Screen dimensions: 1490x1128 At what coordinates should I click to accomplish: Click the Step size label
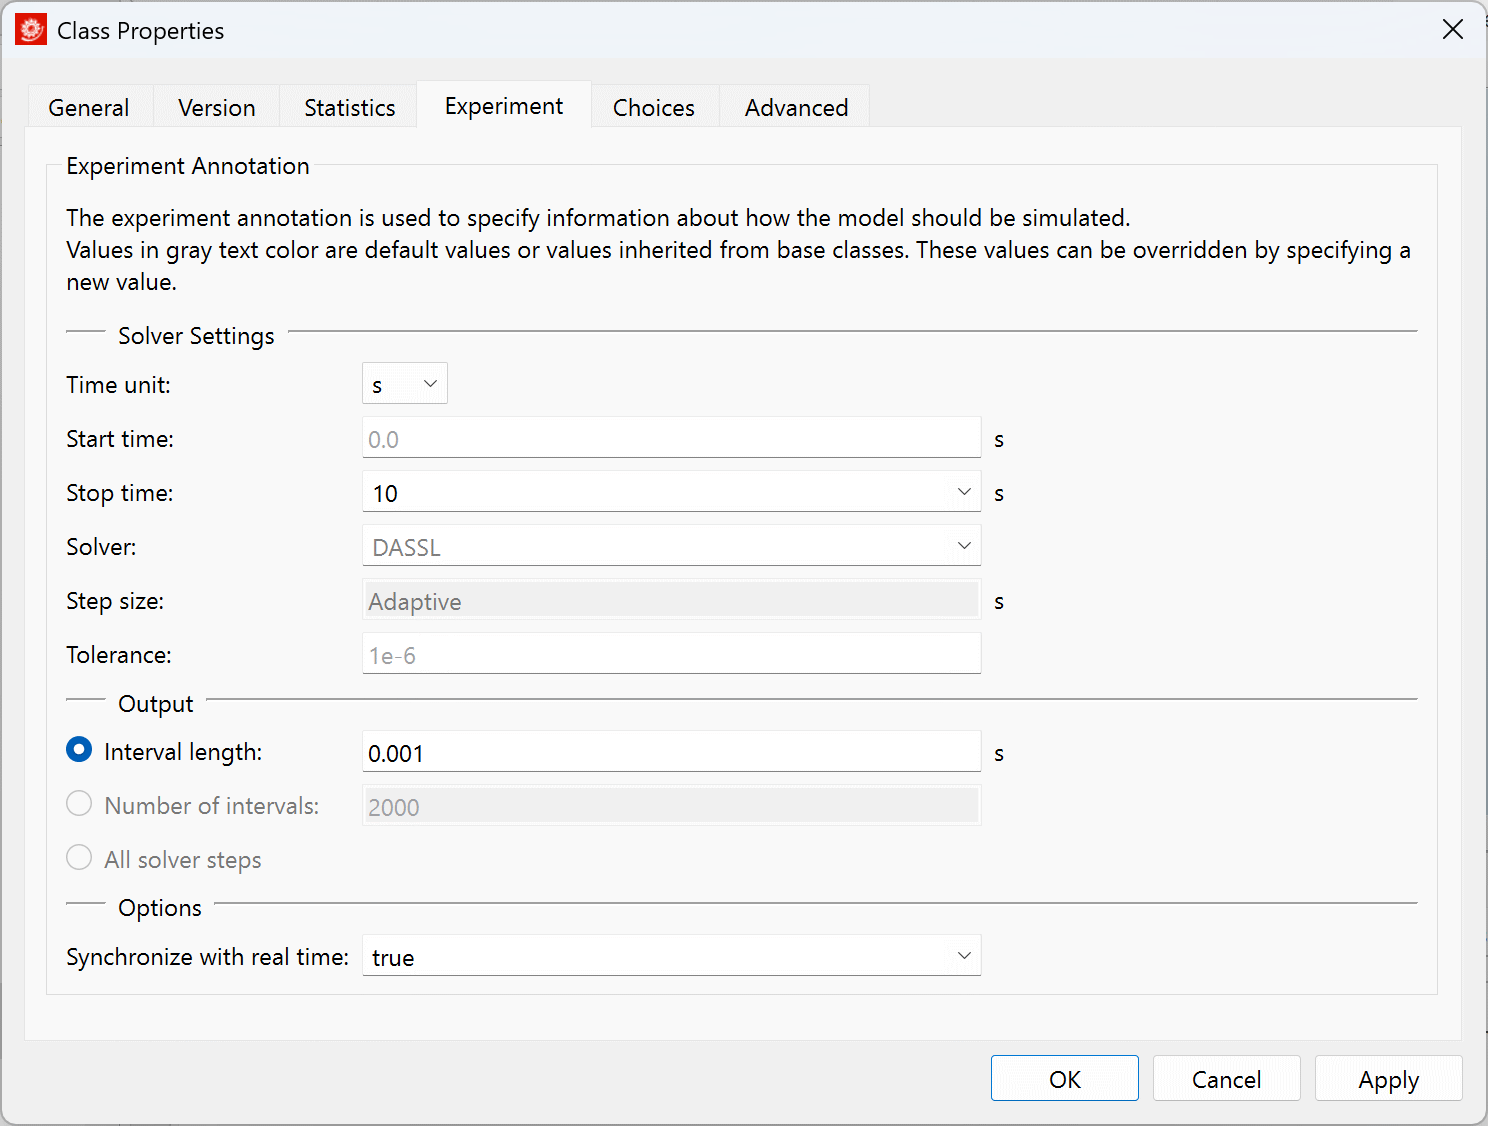coord(115,601)
